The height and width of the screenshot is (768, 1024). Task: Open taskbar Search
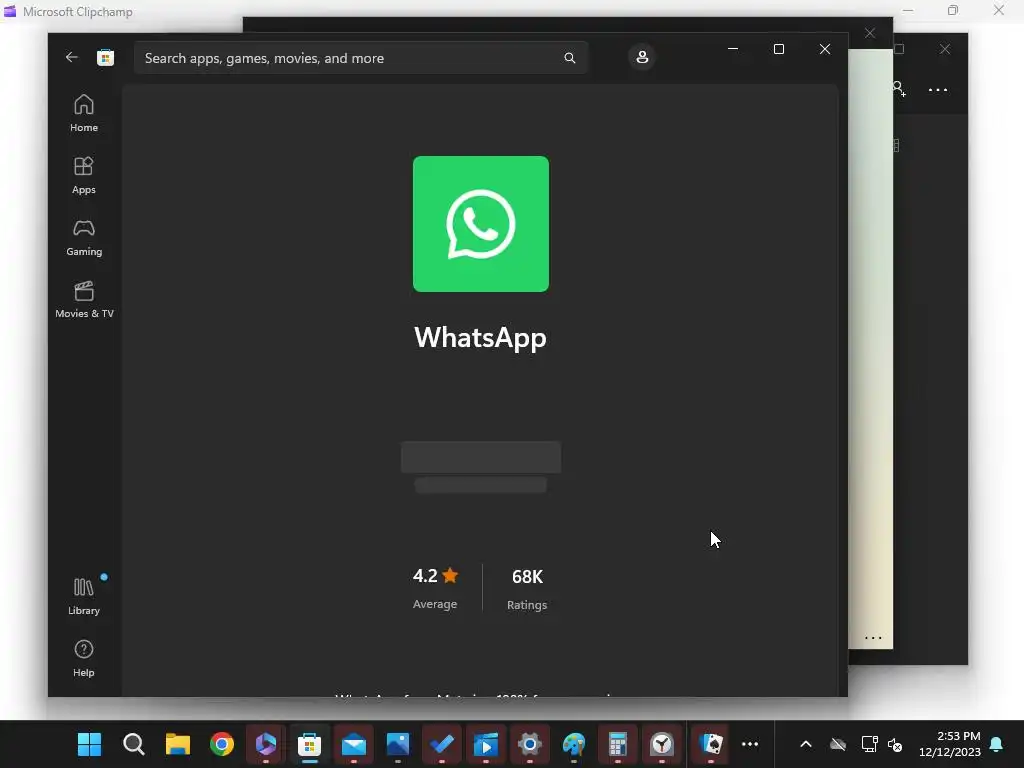[x=133, y=744]
